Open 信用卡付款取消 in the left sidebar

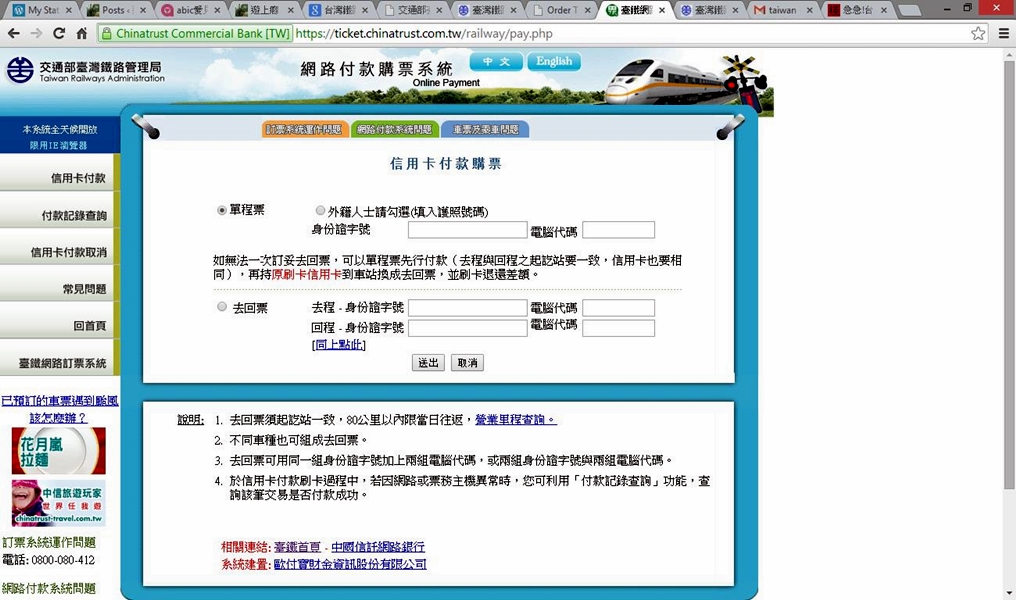pos(60,252)
